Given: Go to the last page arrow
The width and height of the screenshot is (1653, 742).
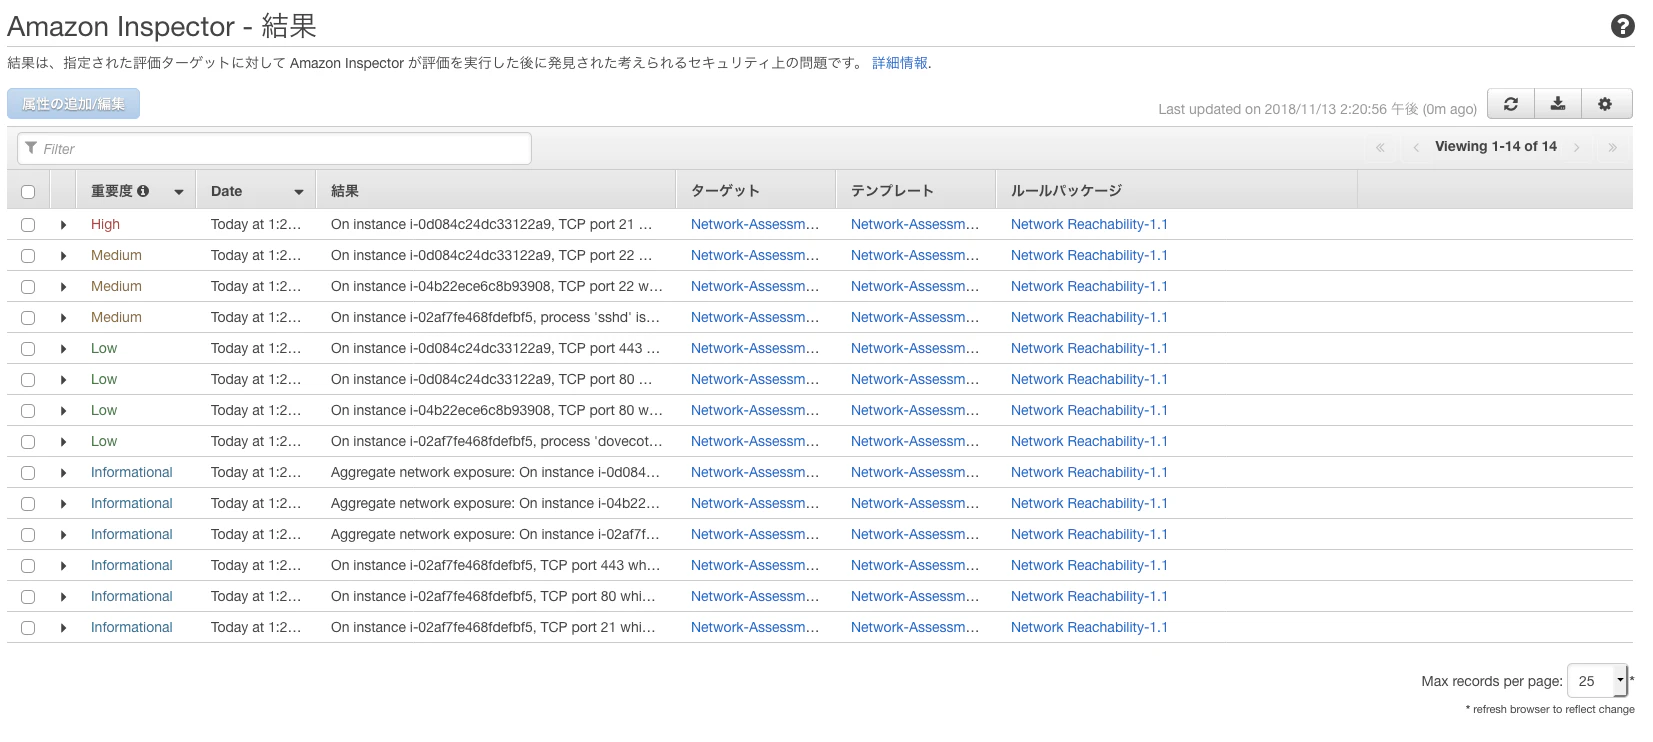Looking at the screenshot, I should 1612,147.
